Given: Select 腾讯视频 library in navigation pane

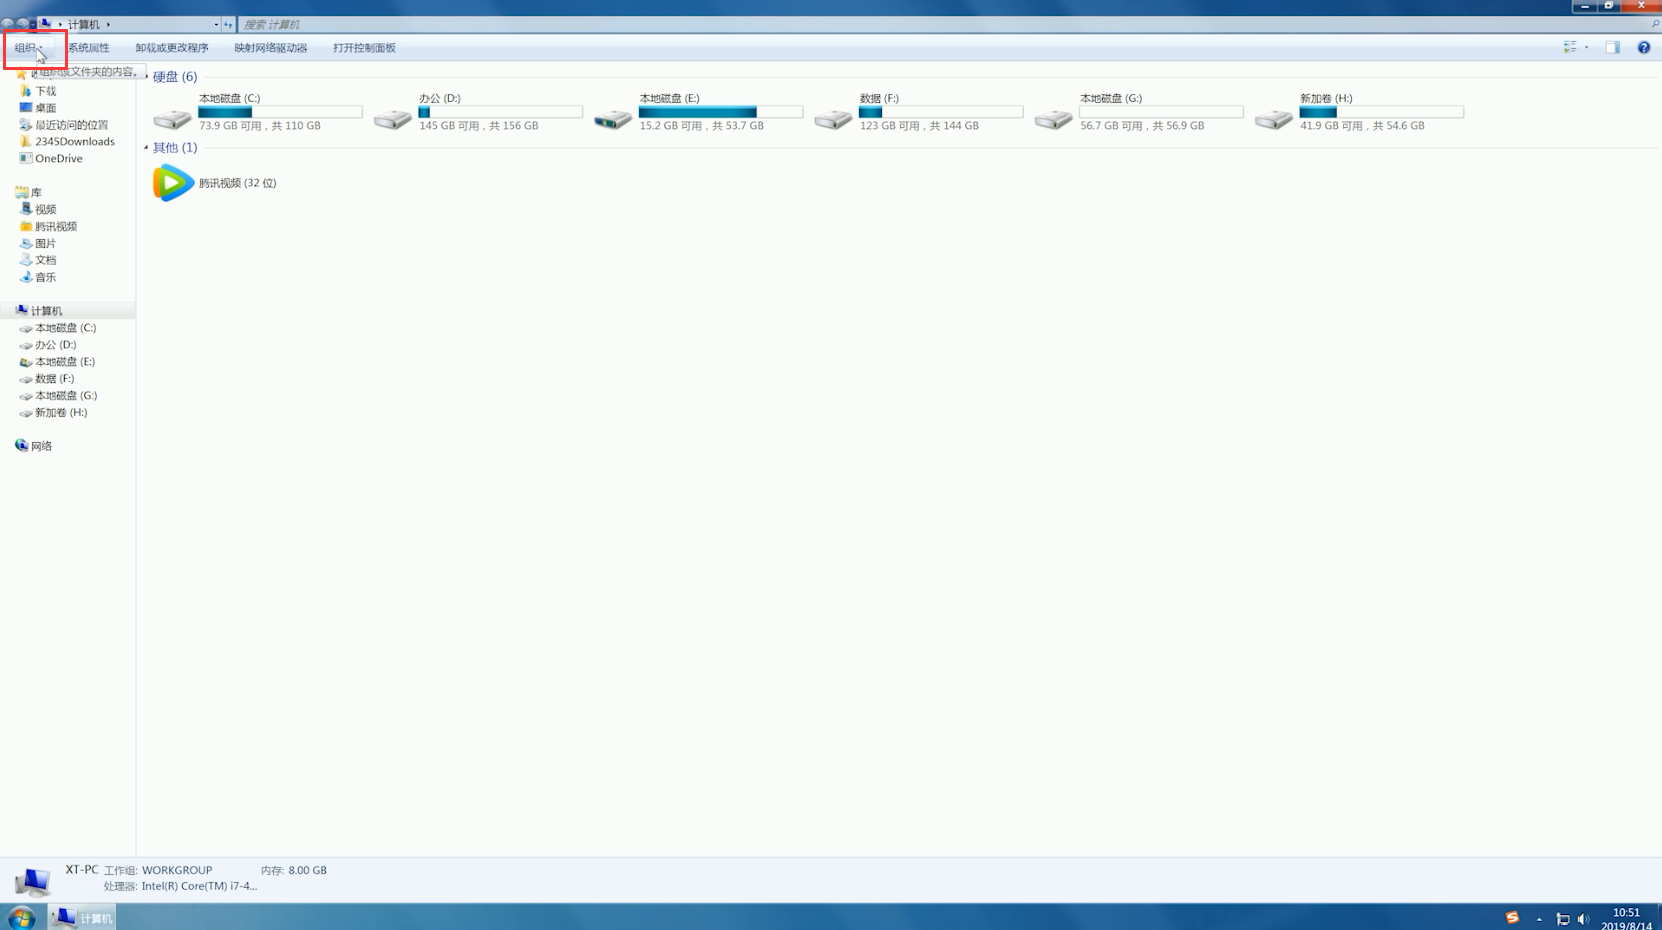Looking at the screenshot, I should coord(56,226).
